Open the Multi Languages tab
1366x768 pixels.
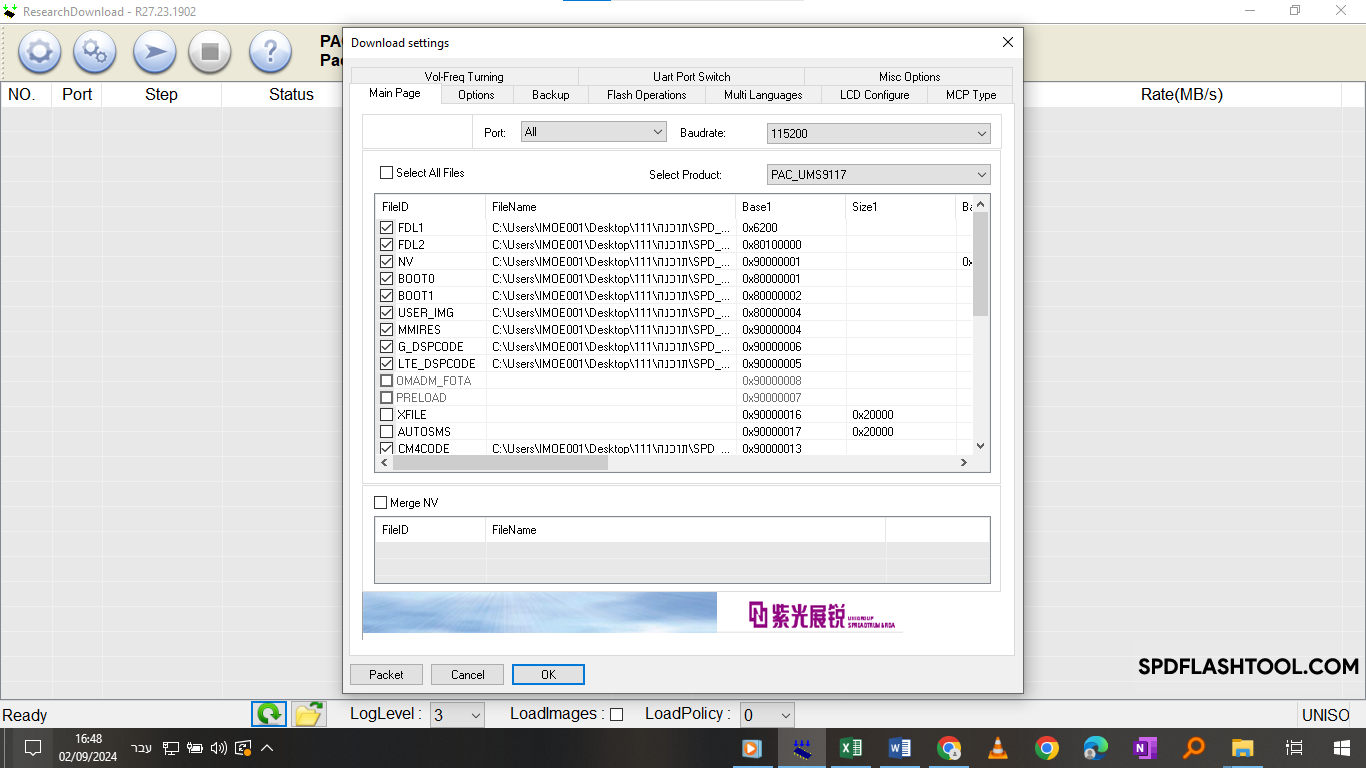tap(763, 95)
